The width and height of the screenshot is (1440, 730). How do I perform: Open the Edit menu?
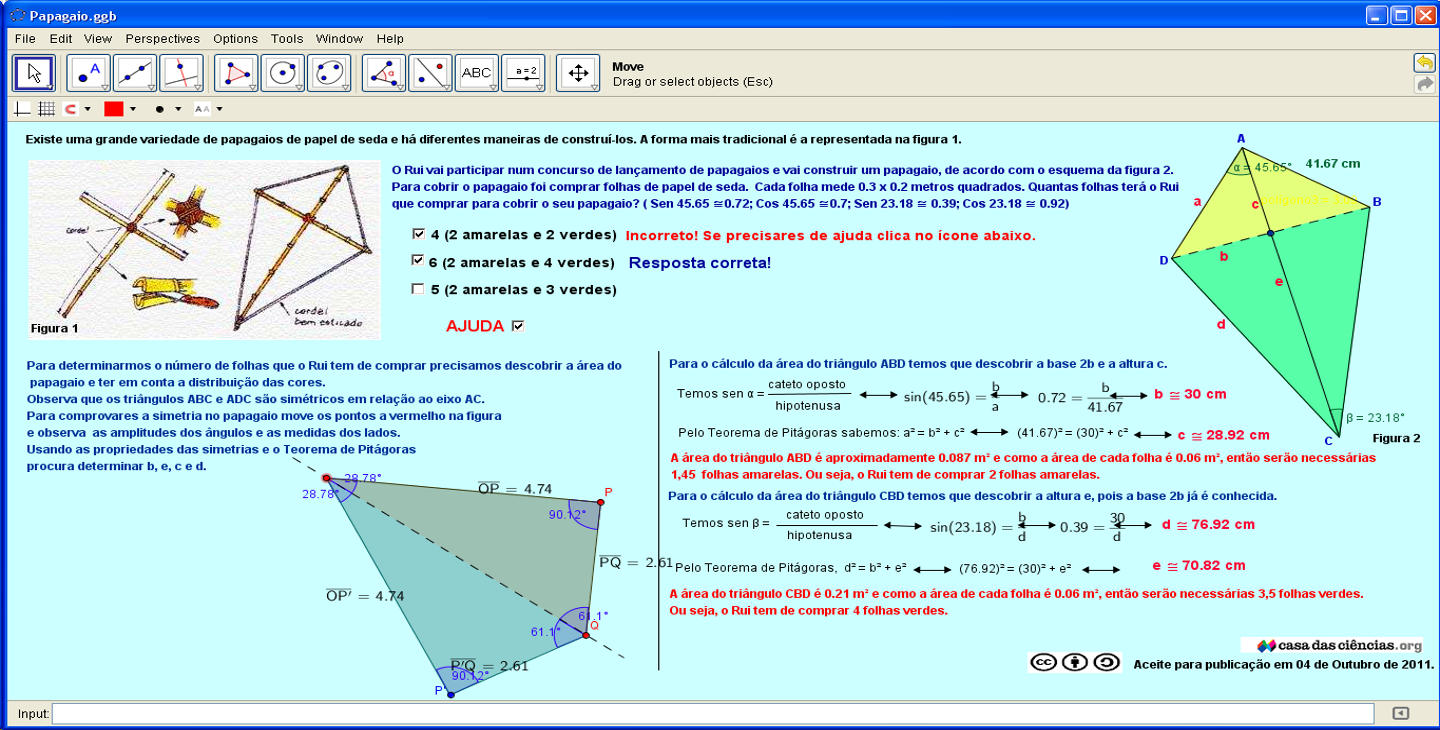click(x=61, y=39)
